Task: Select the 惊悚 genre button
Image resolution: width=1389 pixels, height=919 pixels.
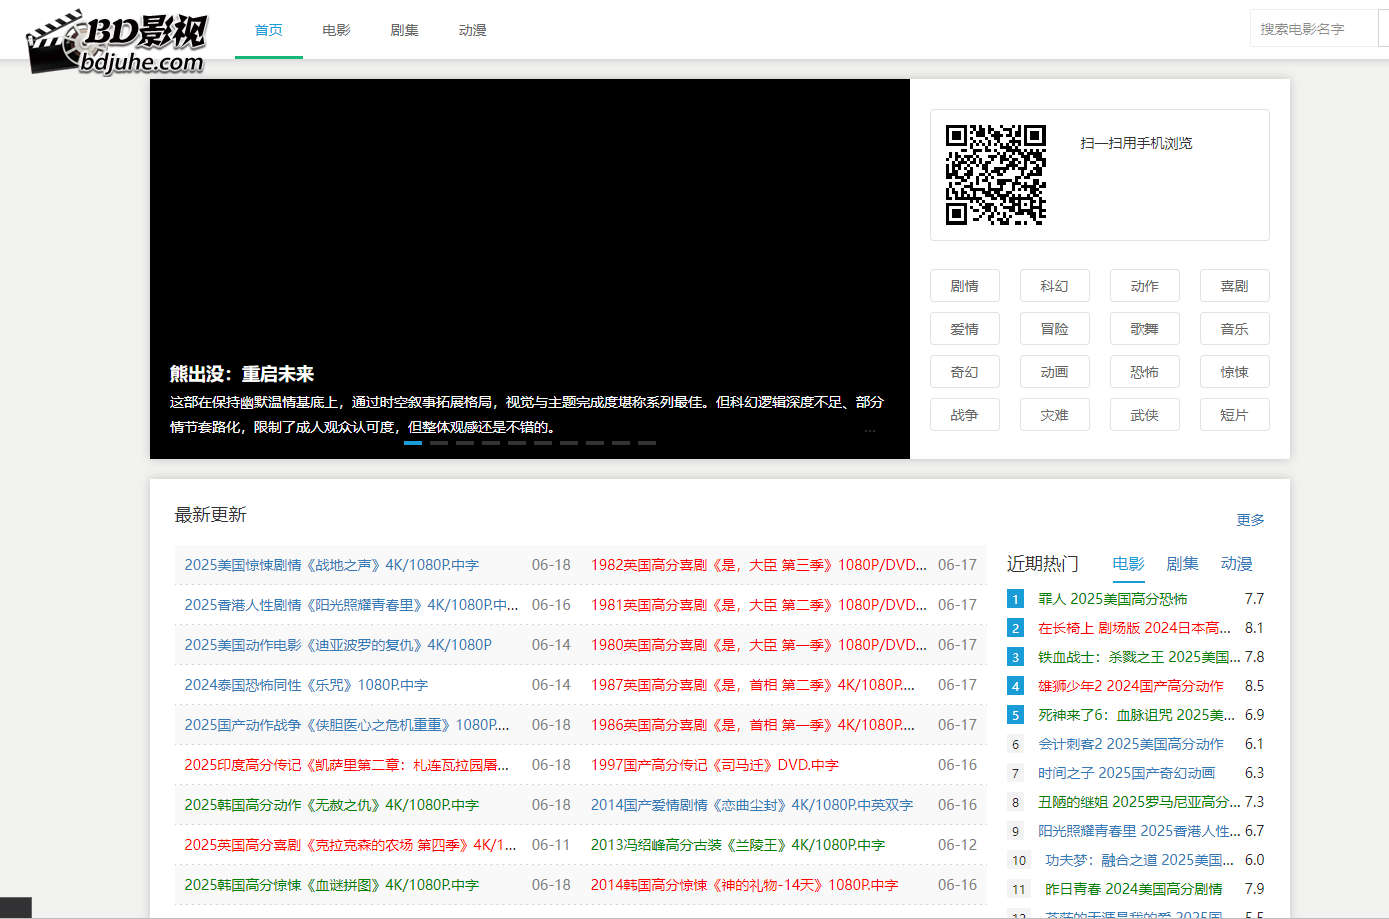Action: (1235, 372)
